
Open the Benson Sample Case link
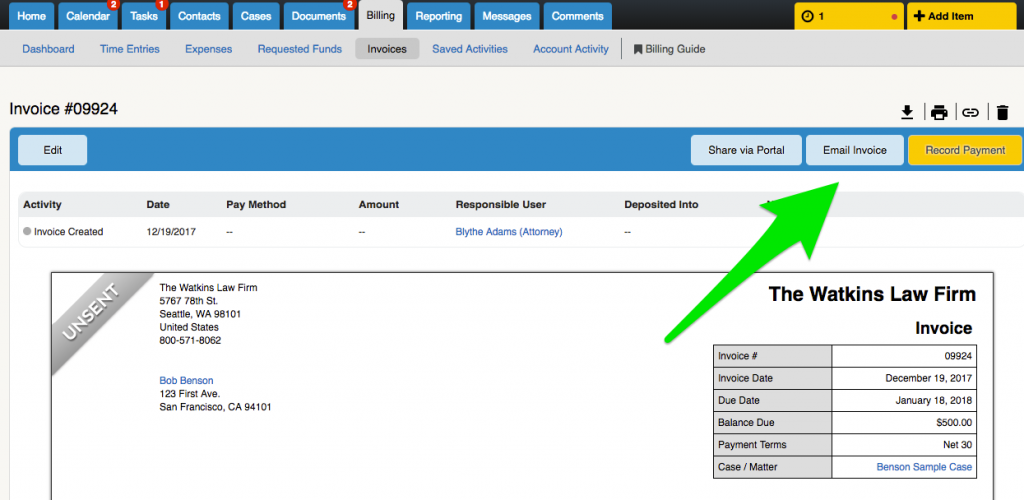pyautogui.click(x=924, y=467)
